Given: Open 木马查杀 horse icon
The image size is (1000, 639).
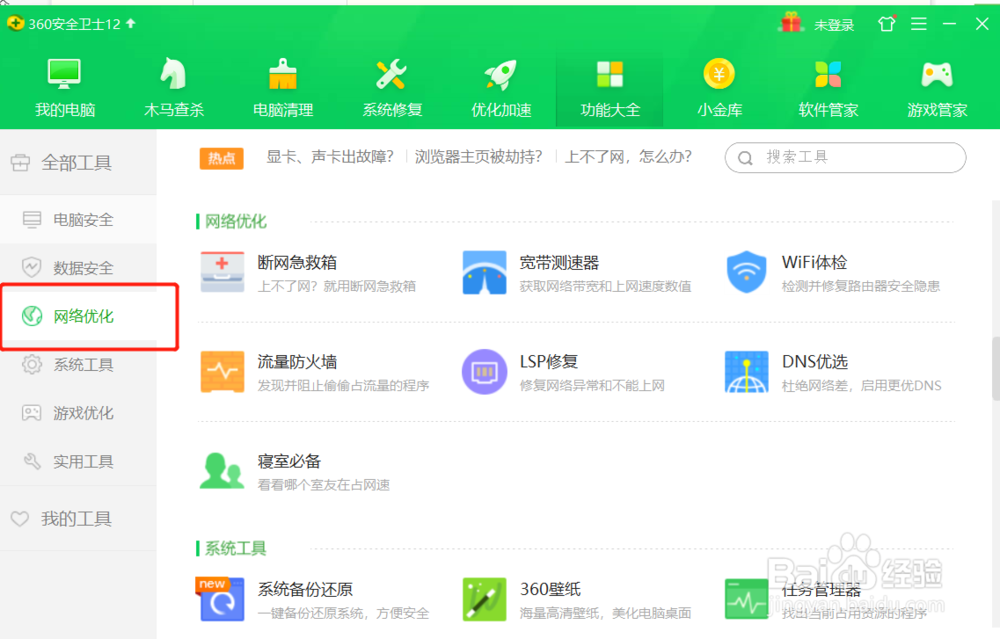Looking at the screenshot, I should tap(173, 74).
